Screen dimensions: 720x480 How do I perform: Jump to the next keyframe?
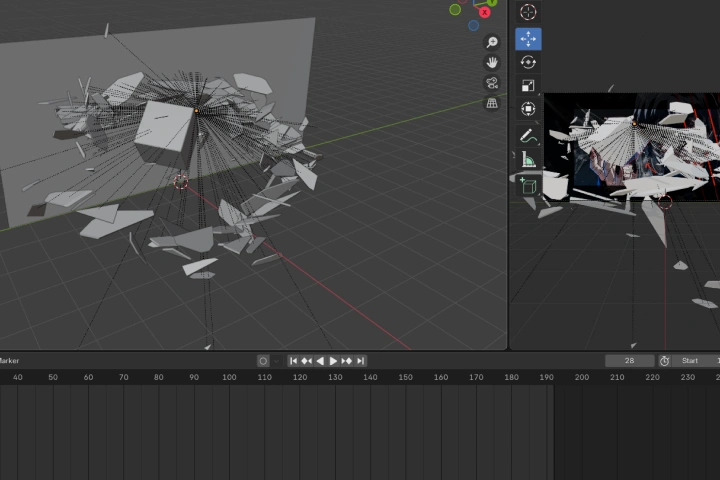[x=347, y=361]
